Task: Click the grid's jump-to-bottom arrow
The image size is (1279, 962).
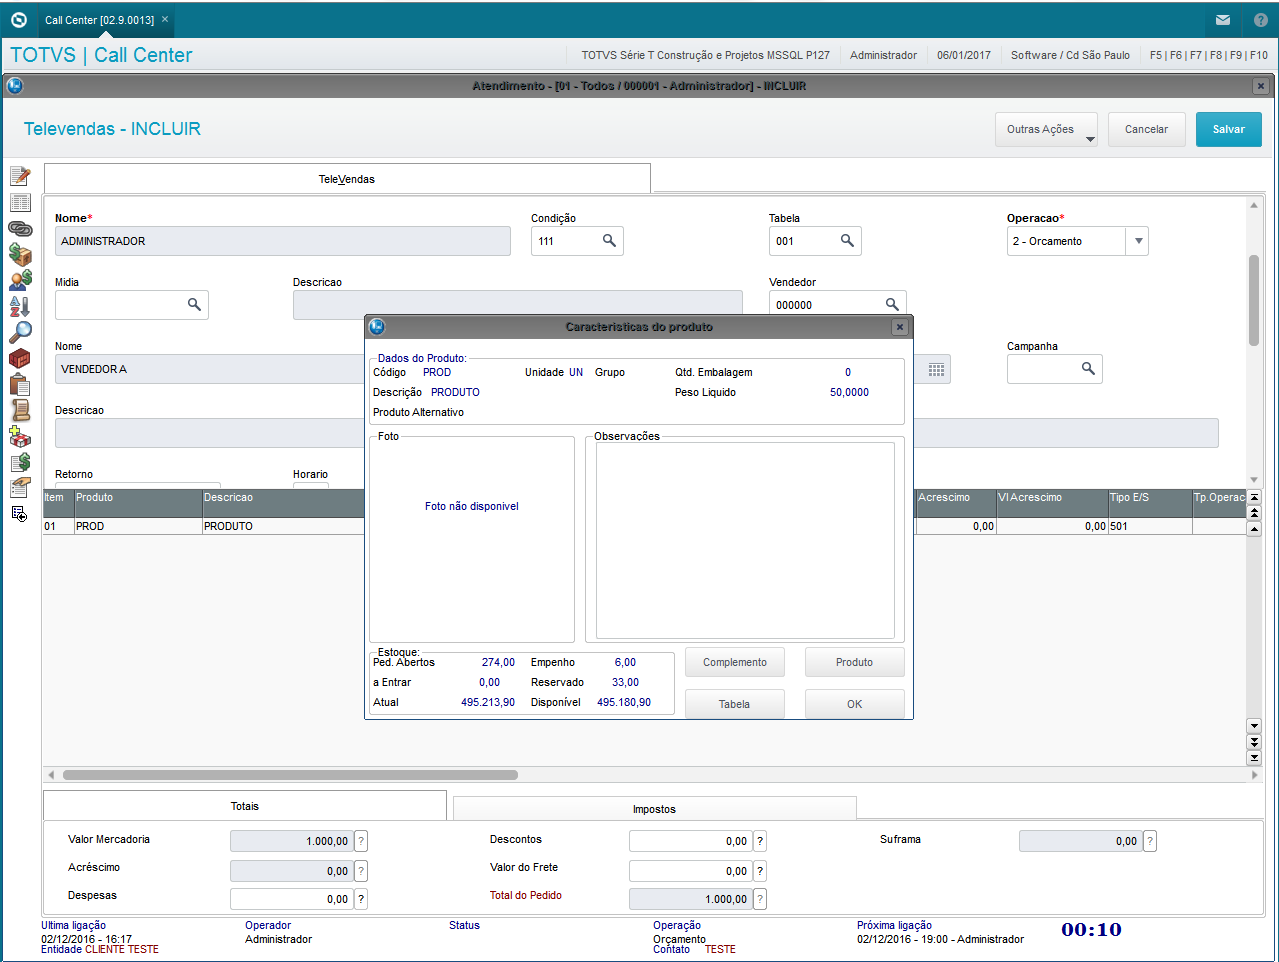Action: (1254, 757)
